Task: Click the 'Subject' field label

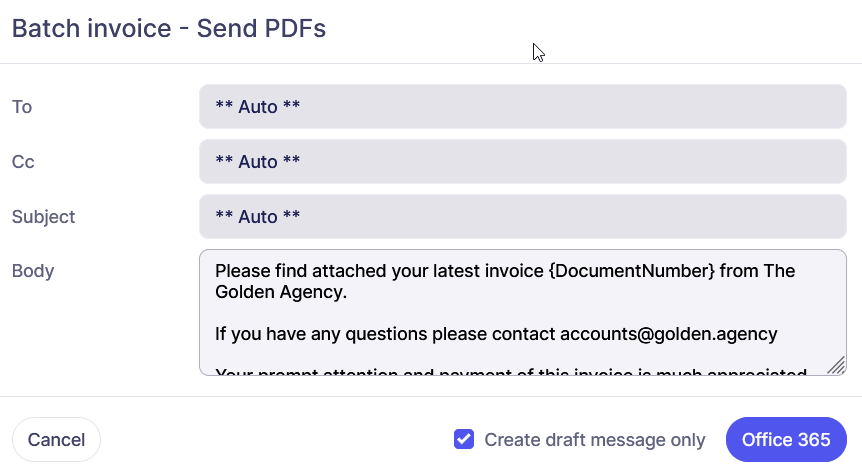Action: pos(43,217)
